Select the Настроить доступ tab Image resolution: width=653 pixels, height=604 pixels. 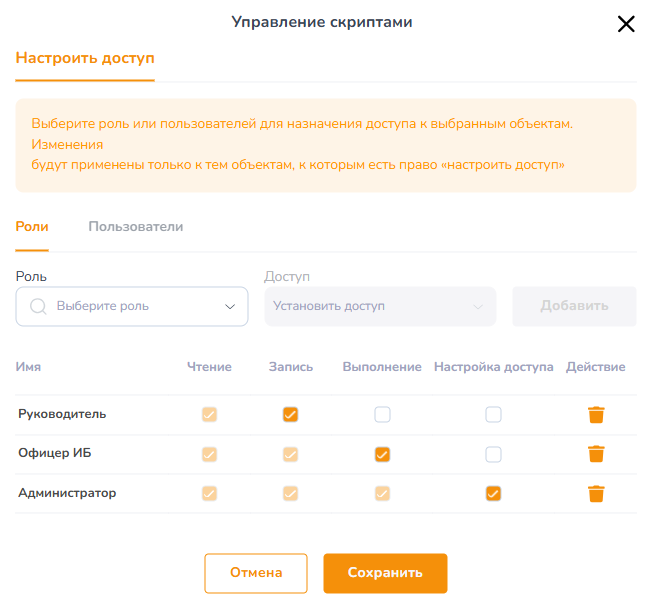coord(85,58)
